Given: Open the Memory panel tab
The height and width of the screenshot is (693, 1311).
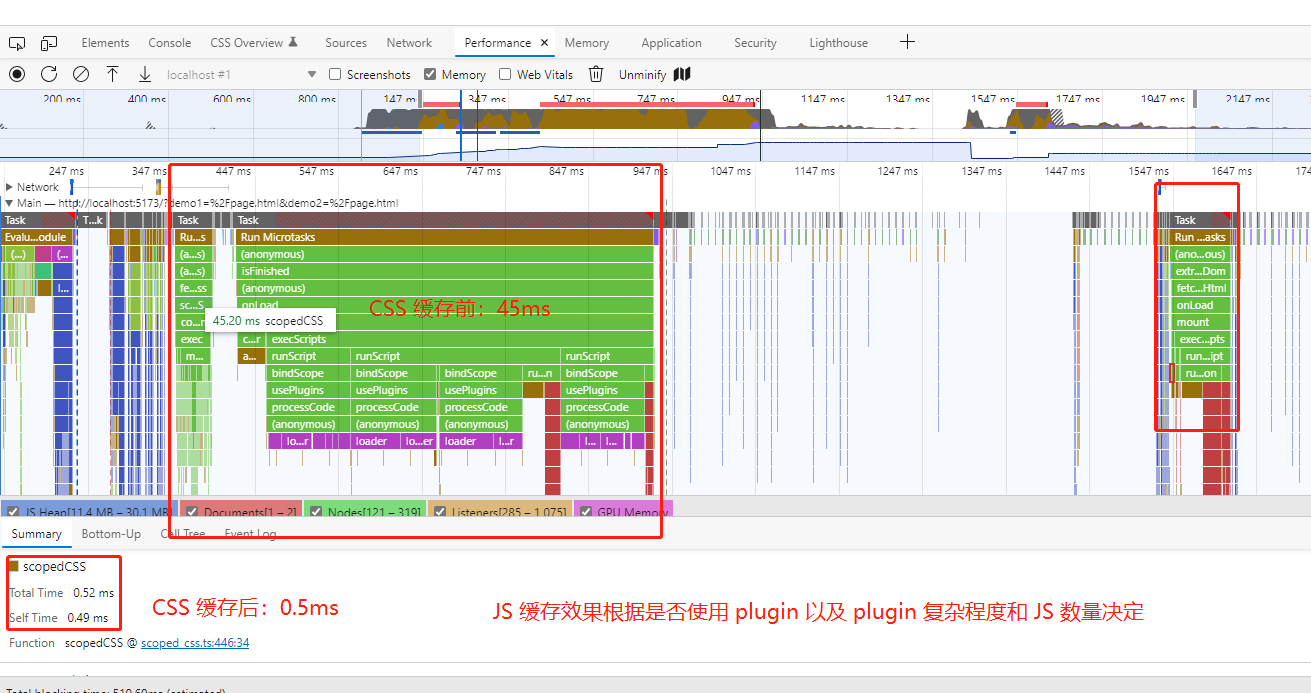Looking at the screenshot, I should pos(586,43).
